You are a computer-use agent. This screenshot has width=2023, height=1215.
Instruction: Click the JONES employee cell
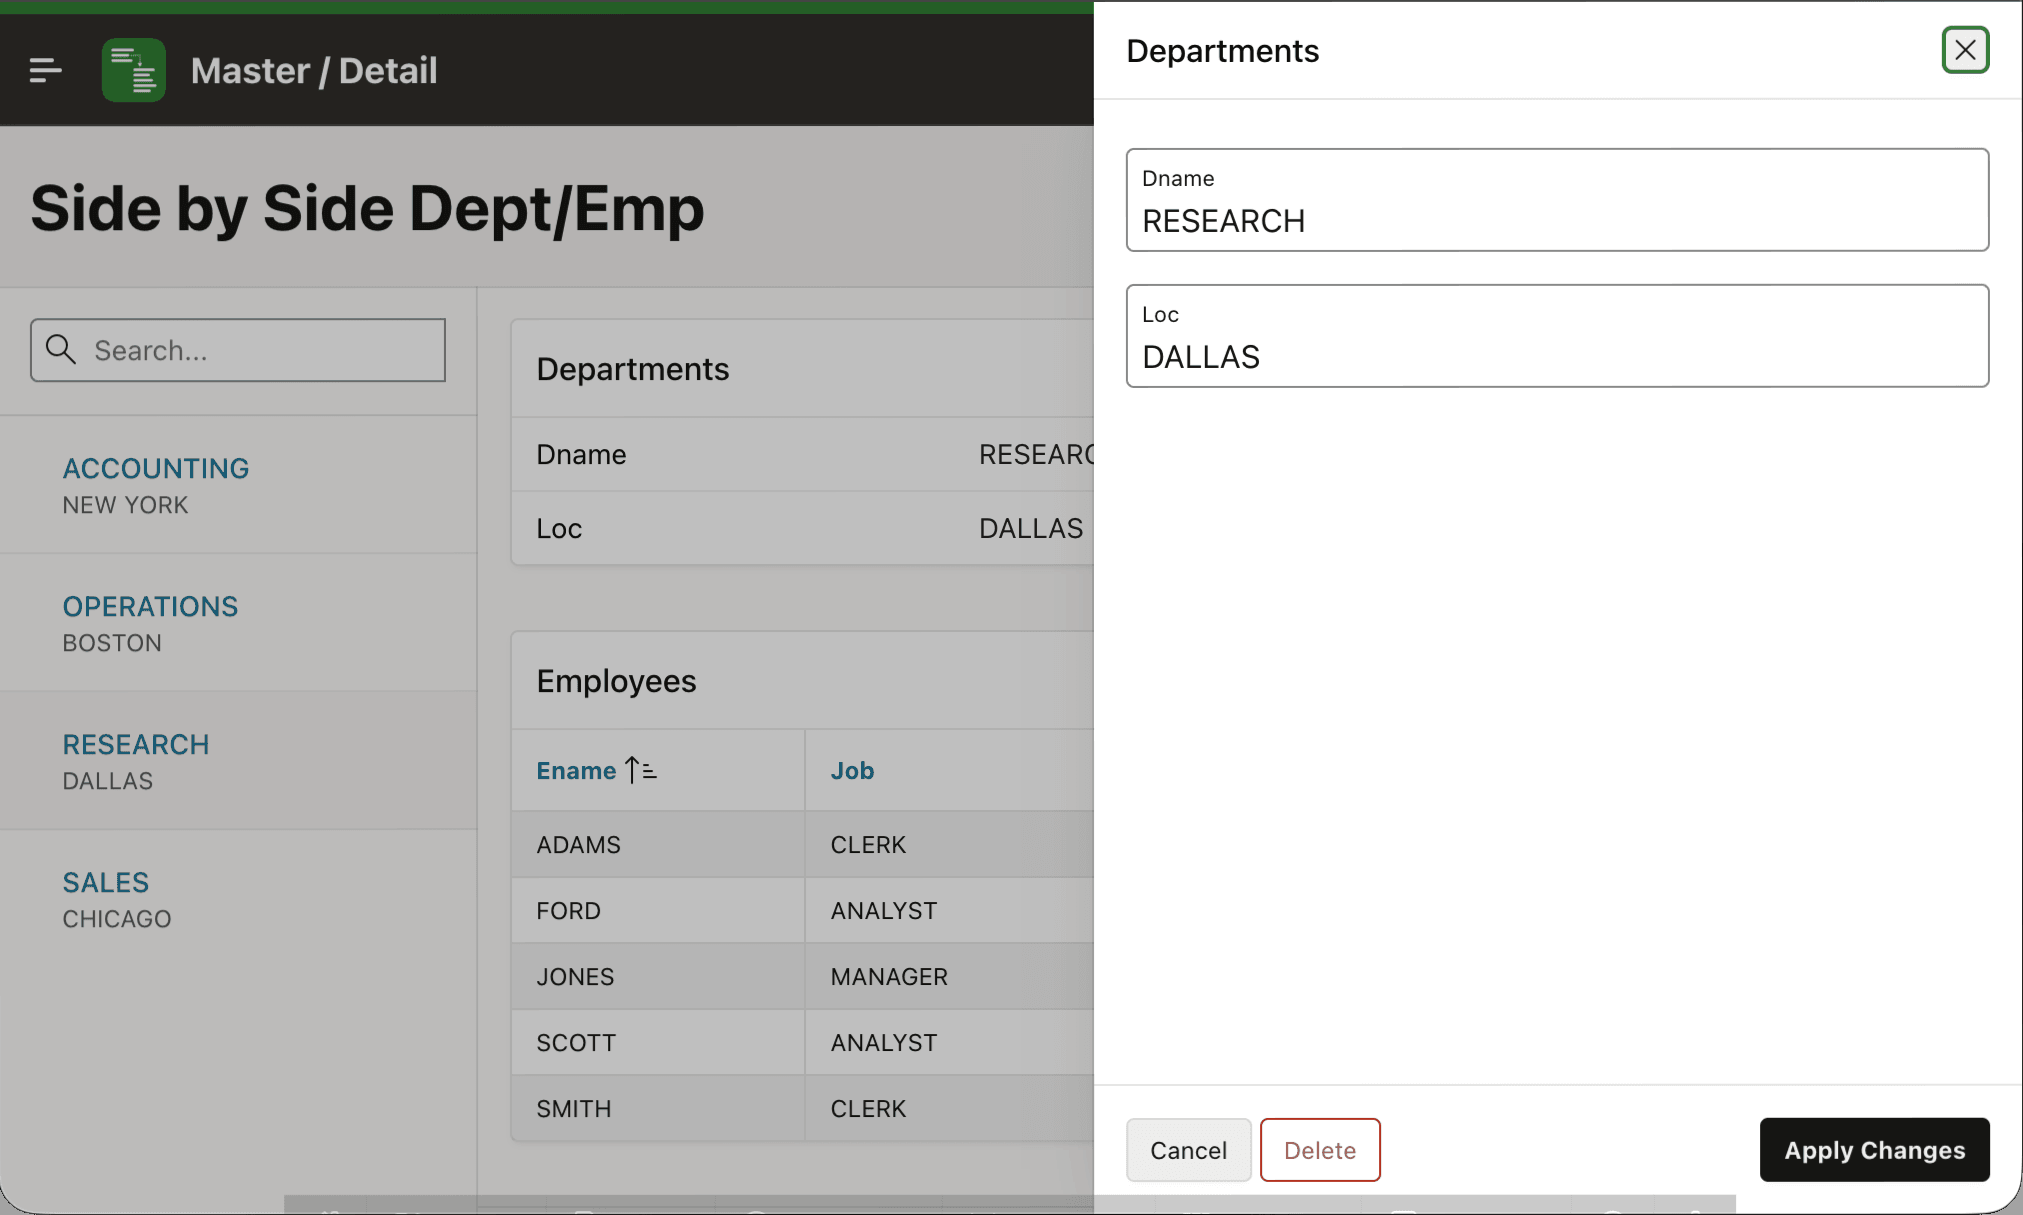point(658,976)
